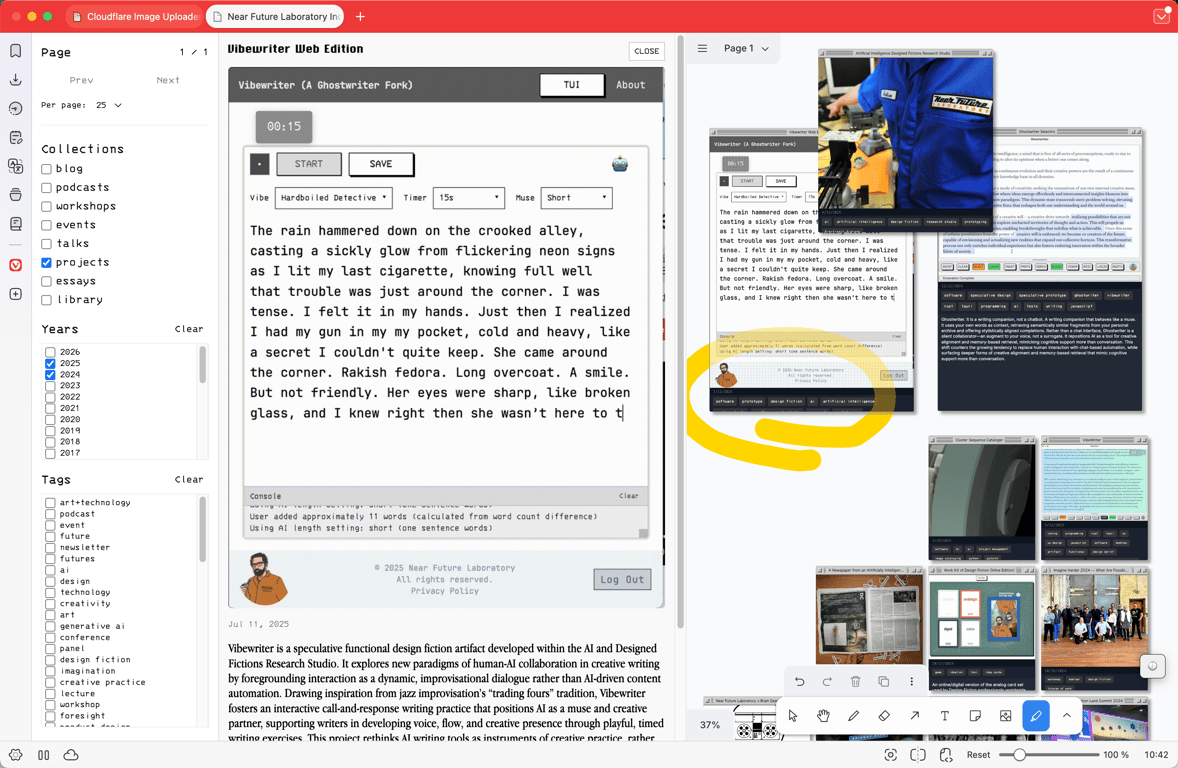Select the Near Future Laboratory tab
Viewport: 1178px width, 768px height.
(275, 17)
